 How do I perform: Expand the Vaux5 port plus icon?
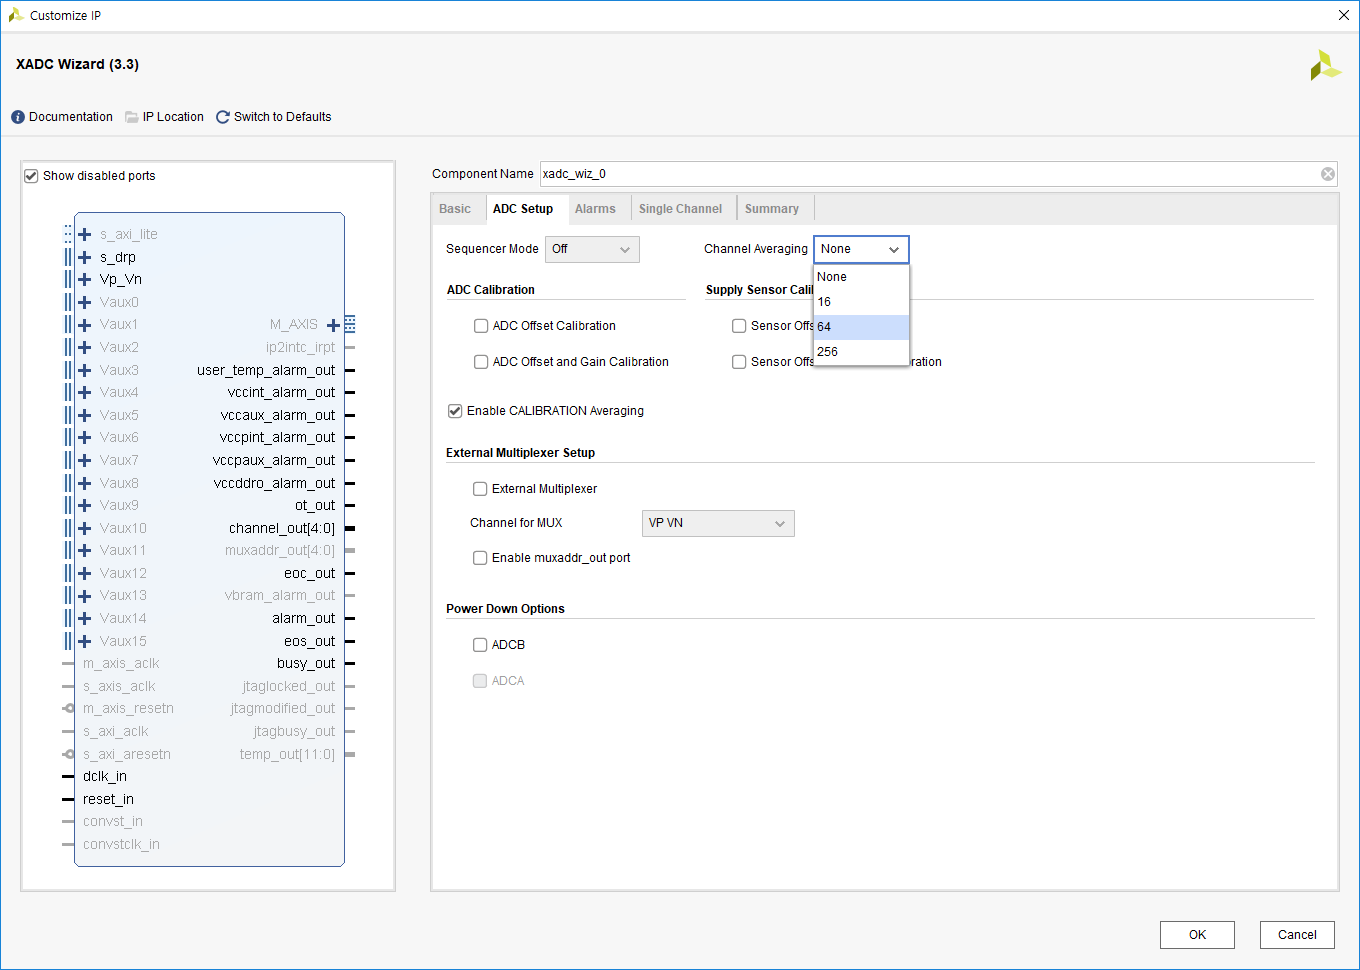click(85, 415)
